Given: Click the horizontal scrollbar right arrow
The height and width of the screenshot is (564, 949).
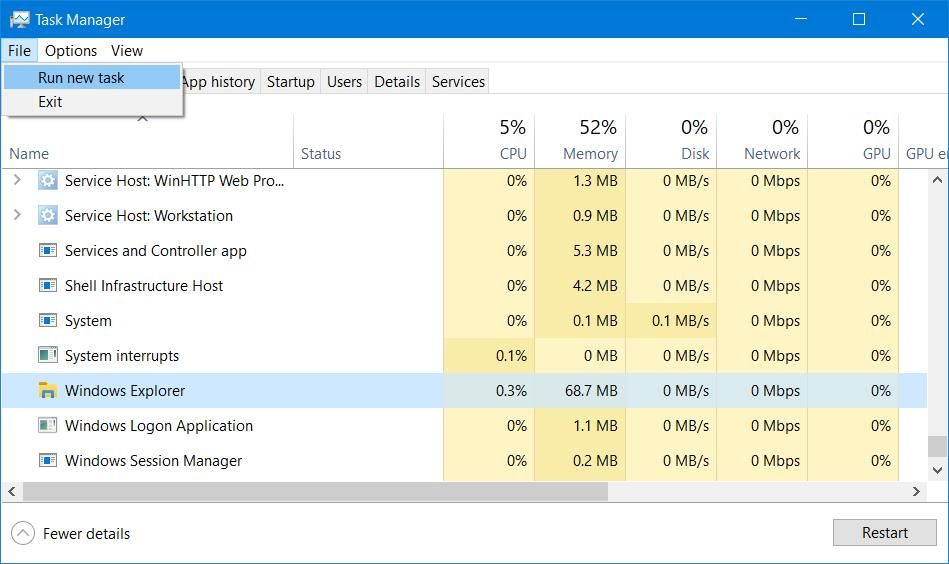Looking at the screenshot, I should pos(916,491).
